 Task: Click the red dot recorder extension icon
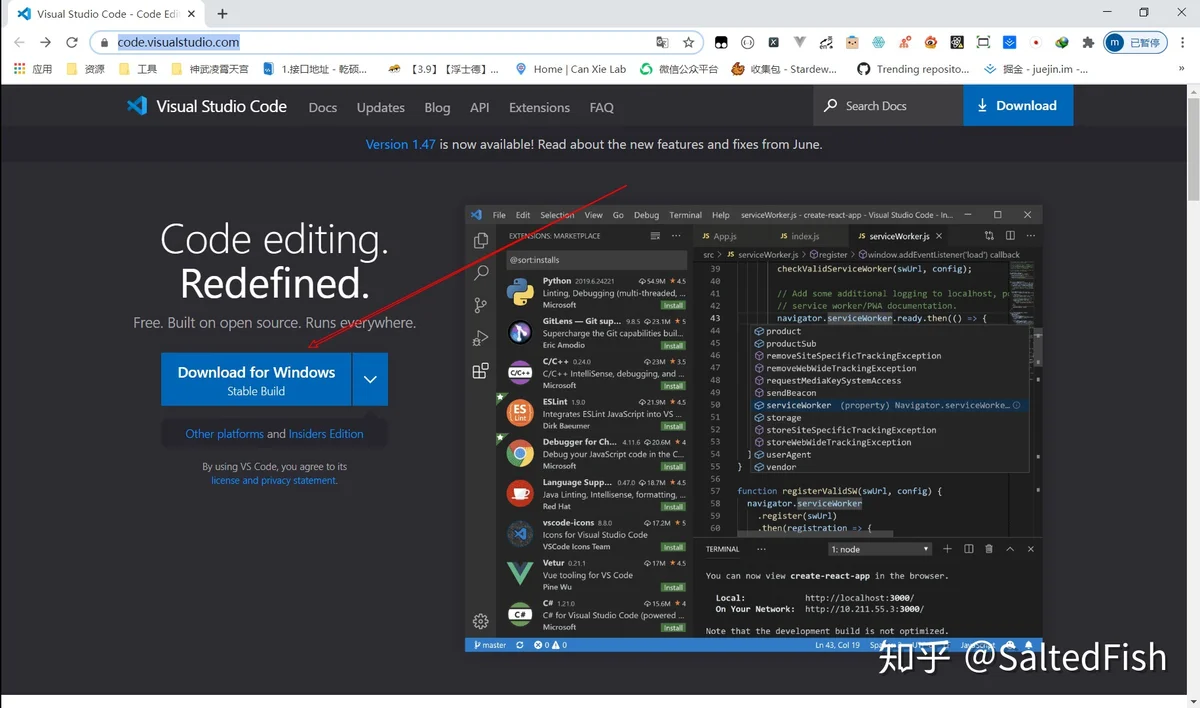coord(1036,43)
